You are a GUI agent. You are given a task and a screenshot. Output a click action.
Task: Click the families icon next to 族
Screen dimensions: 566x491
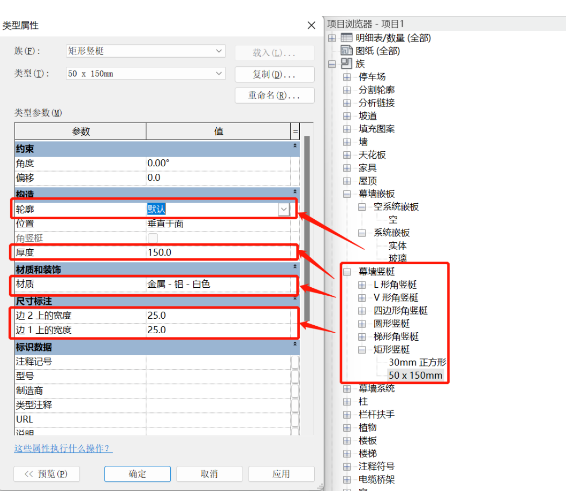[x=347, y=64]
